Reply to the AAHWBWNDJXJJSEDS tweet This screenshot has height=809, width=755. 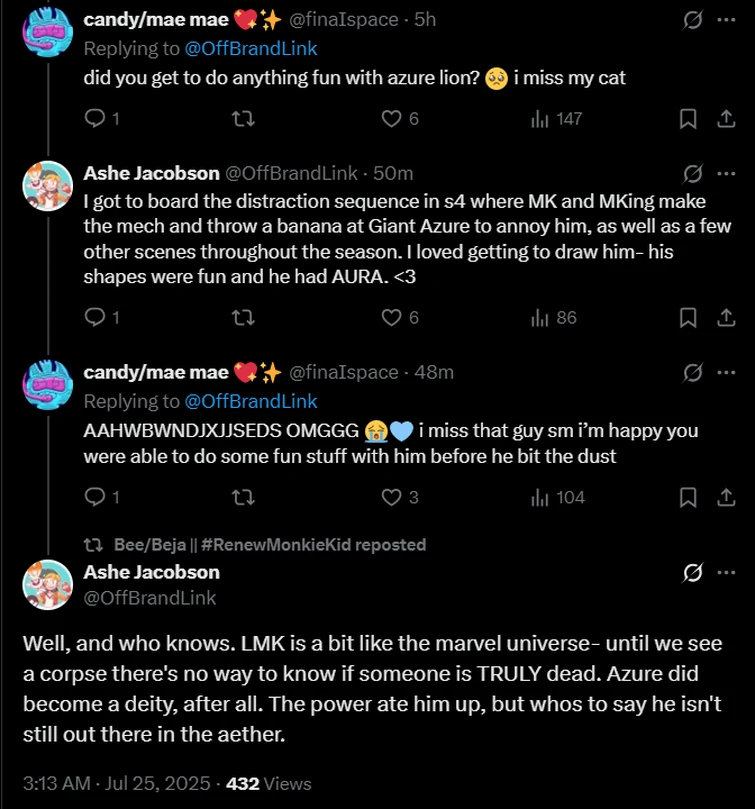tap(95, 497)
